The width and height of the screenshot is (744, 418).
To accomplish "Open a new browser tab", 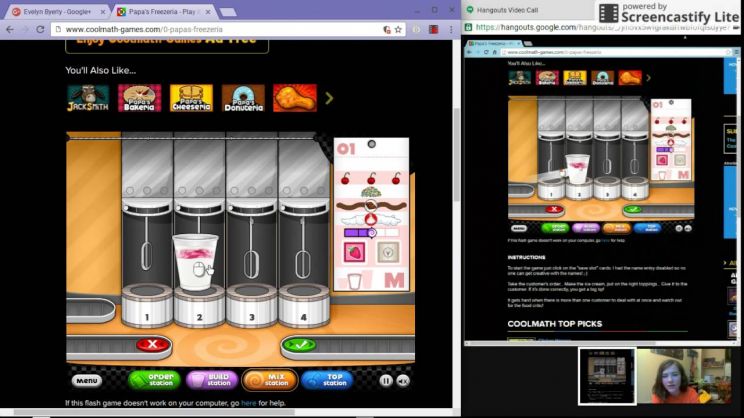I will point(228,12).
